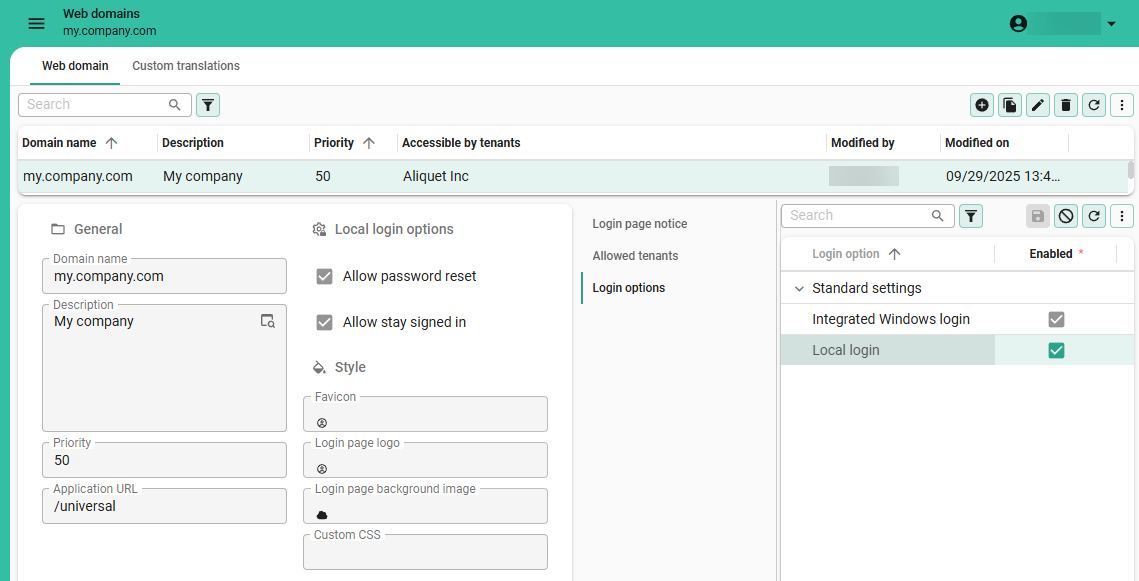Click the add new web domain icon

(982, 105)
